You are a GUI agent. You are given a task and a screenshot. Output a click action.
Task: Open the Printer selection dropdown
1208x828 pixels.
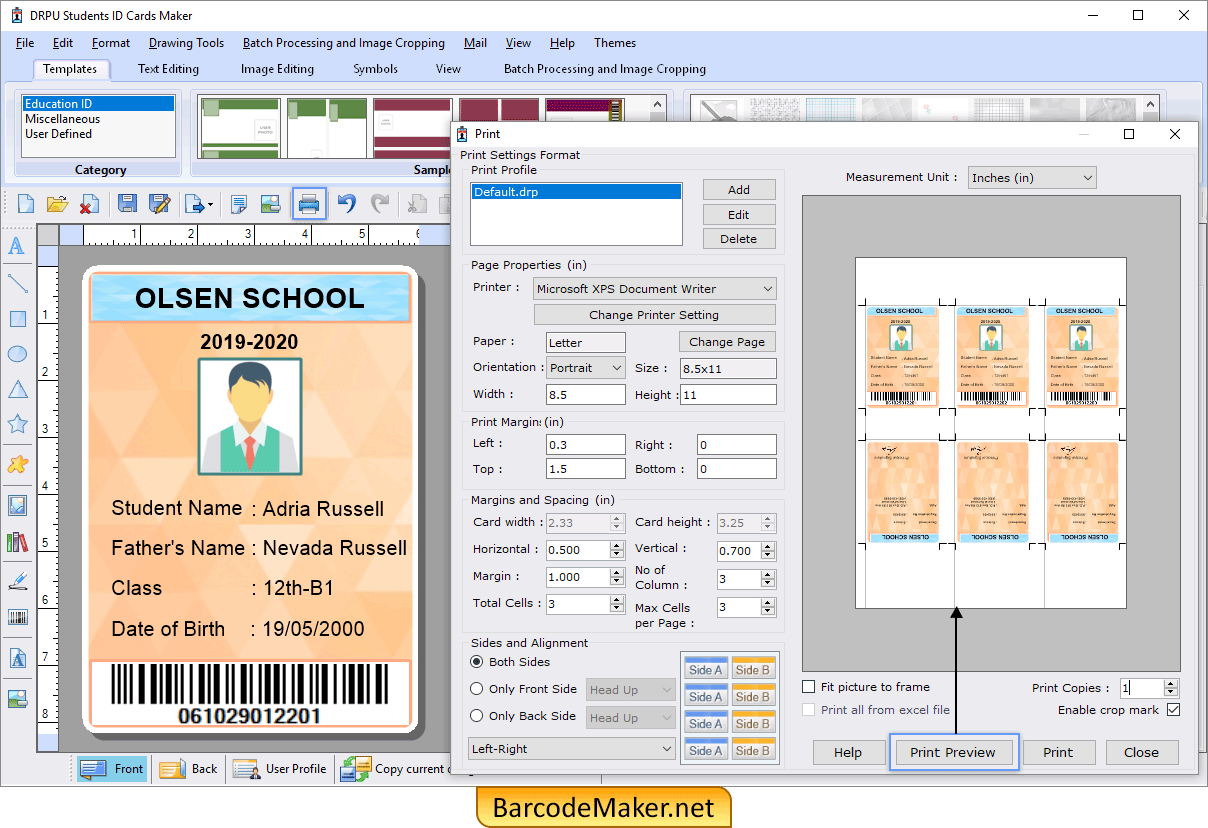[x=655, y=289]
